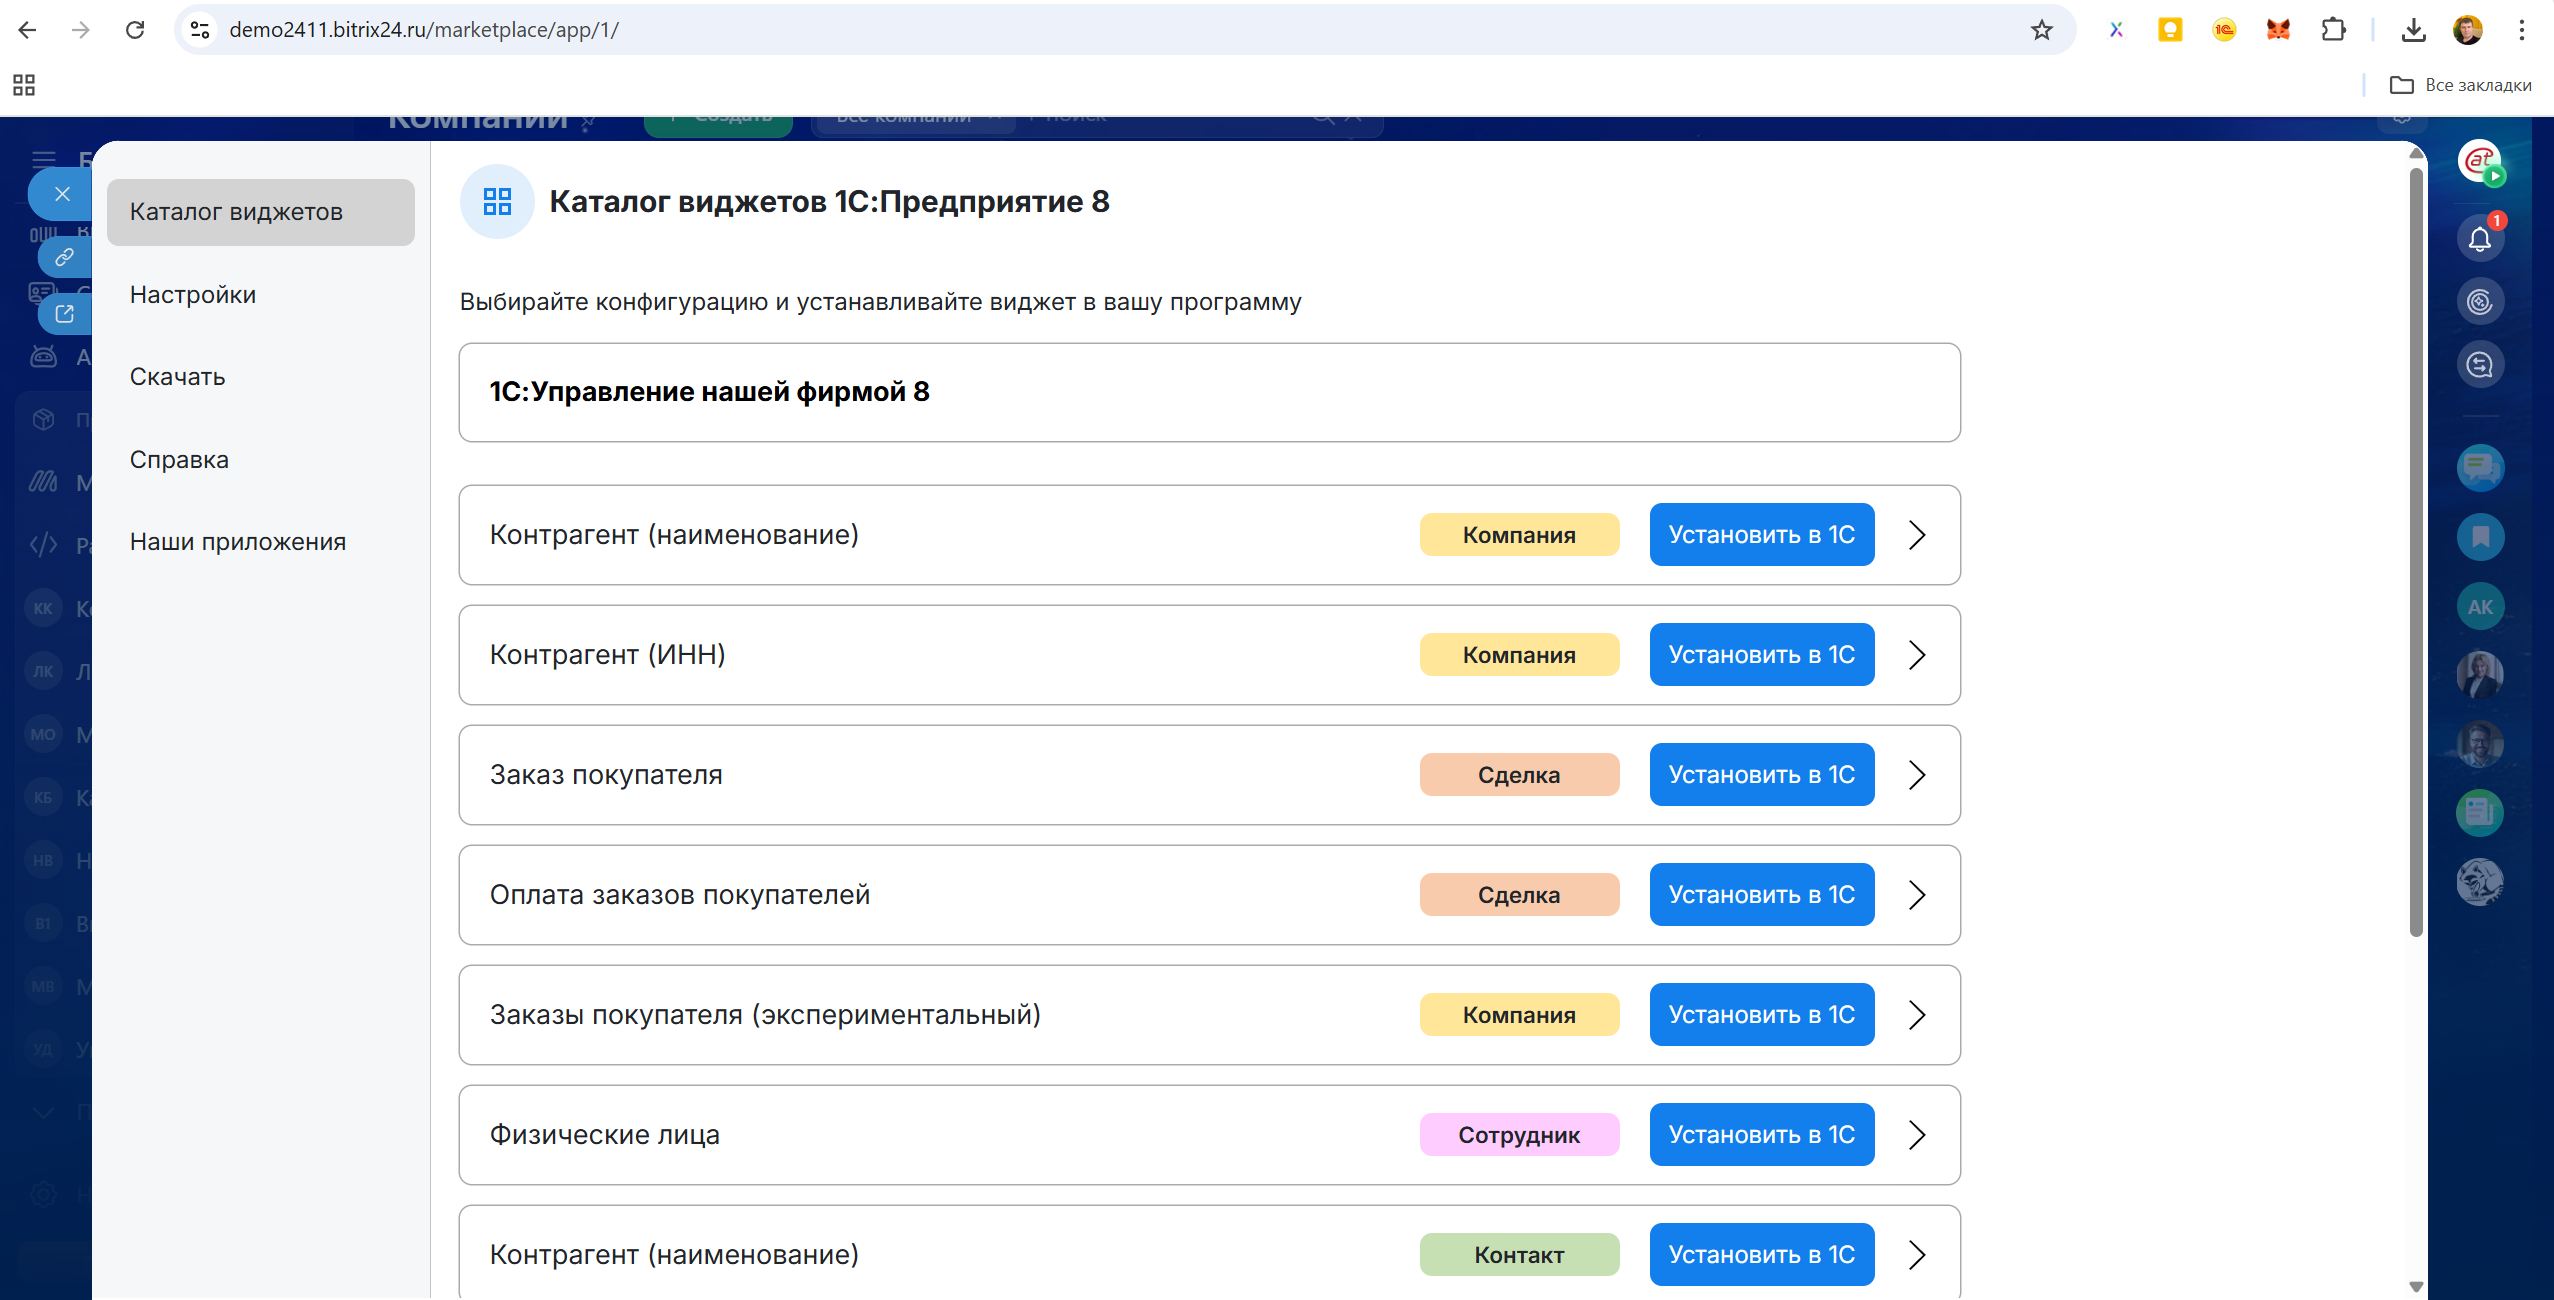Expand the Контрагент (ИНН) row chevron
The width and height of the screenshot is (2554, 1300).
click(1917, 655)
